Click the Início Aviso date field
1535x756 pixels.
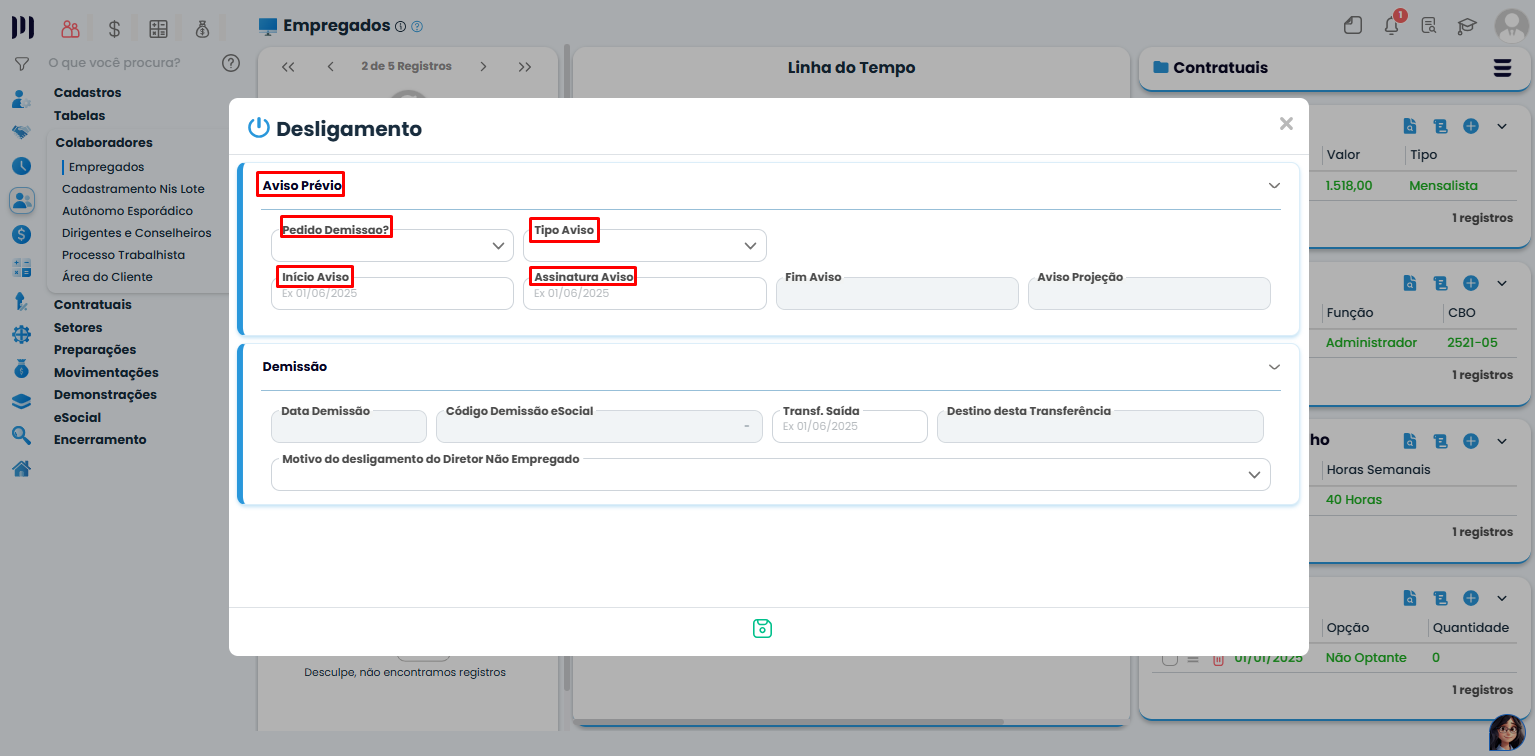pos(392,294)
